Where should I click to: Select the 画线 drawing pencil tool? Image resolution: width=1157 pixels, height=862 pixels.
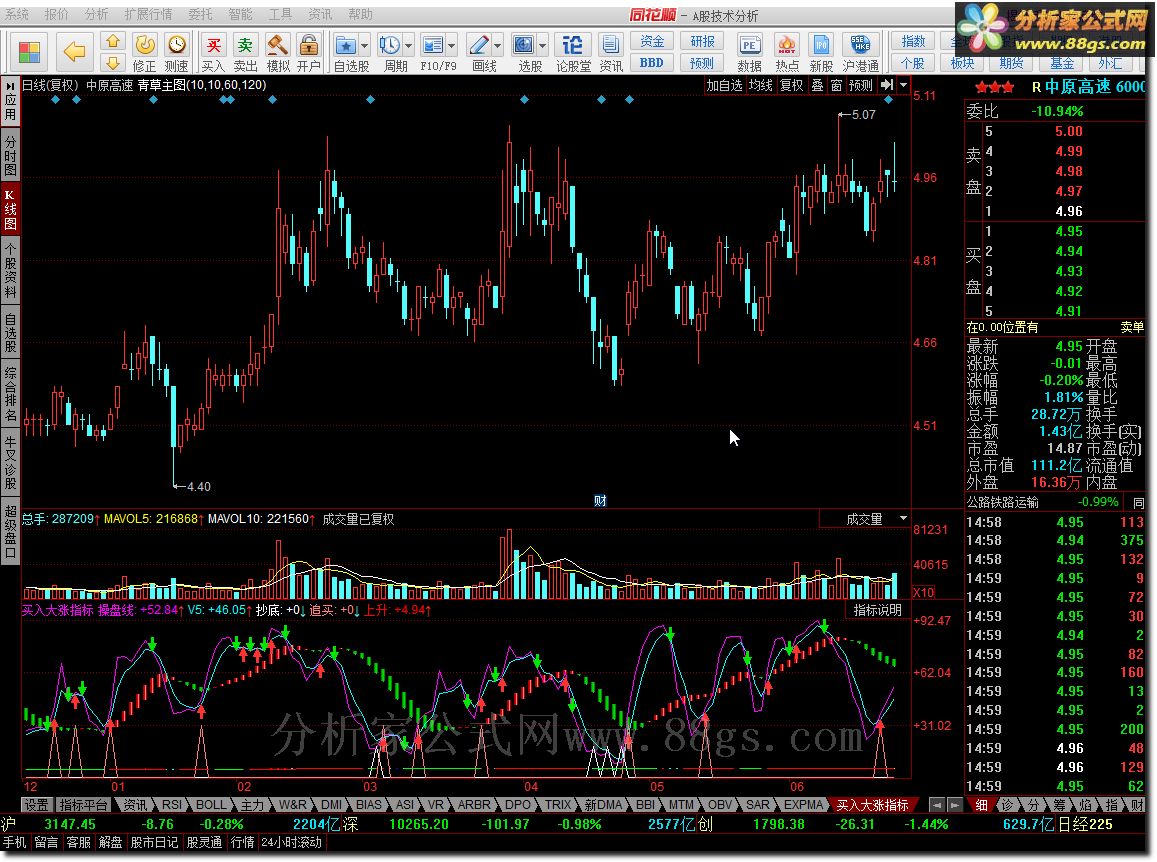479,46
